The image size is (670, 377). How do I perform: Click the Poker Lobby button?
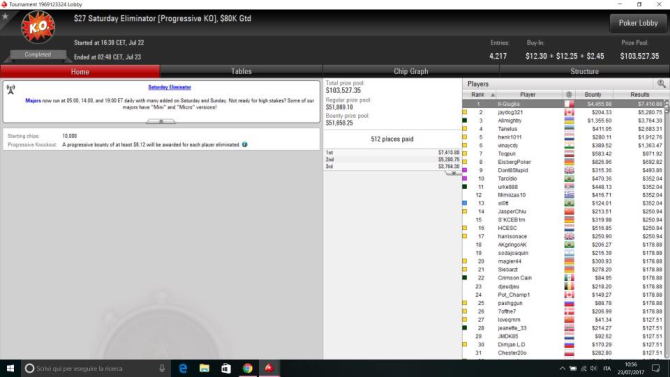click(638, 23)
